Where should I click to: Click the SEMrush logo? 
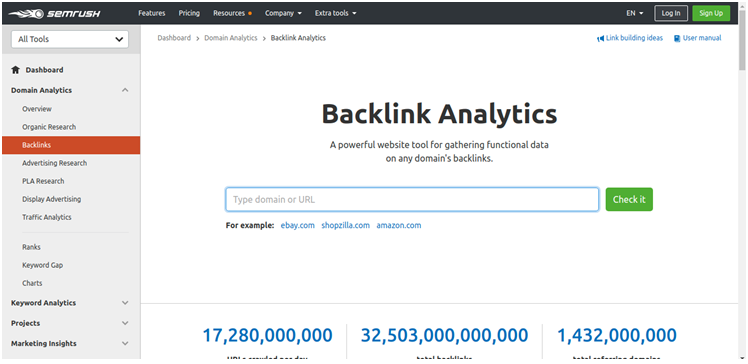[55, 13]
